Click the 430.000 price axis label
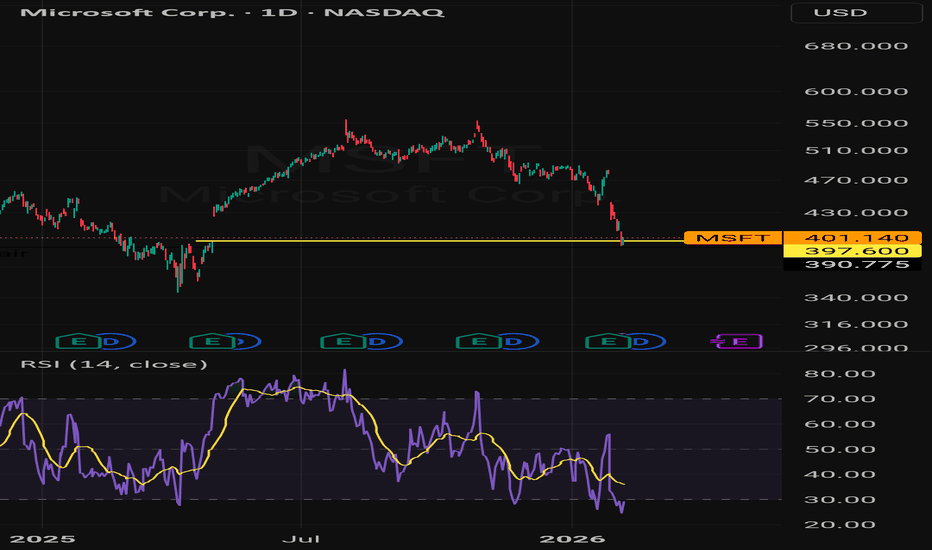This screenshot has height=550, width=932. [857, 213]
